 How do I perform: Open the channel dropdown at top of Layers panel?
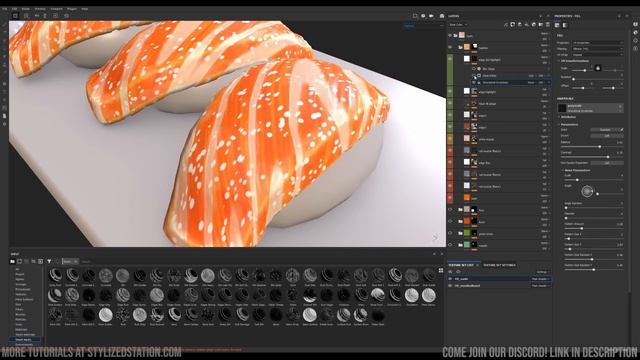click(458, 24)
